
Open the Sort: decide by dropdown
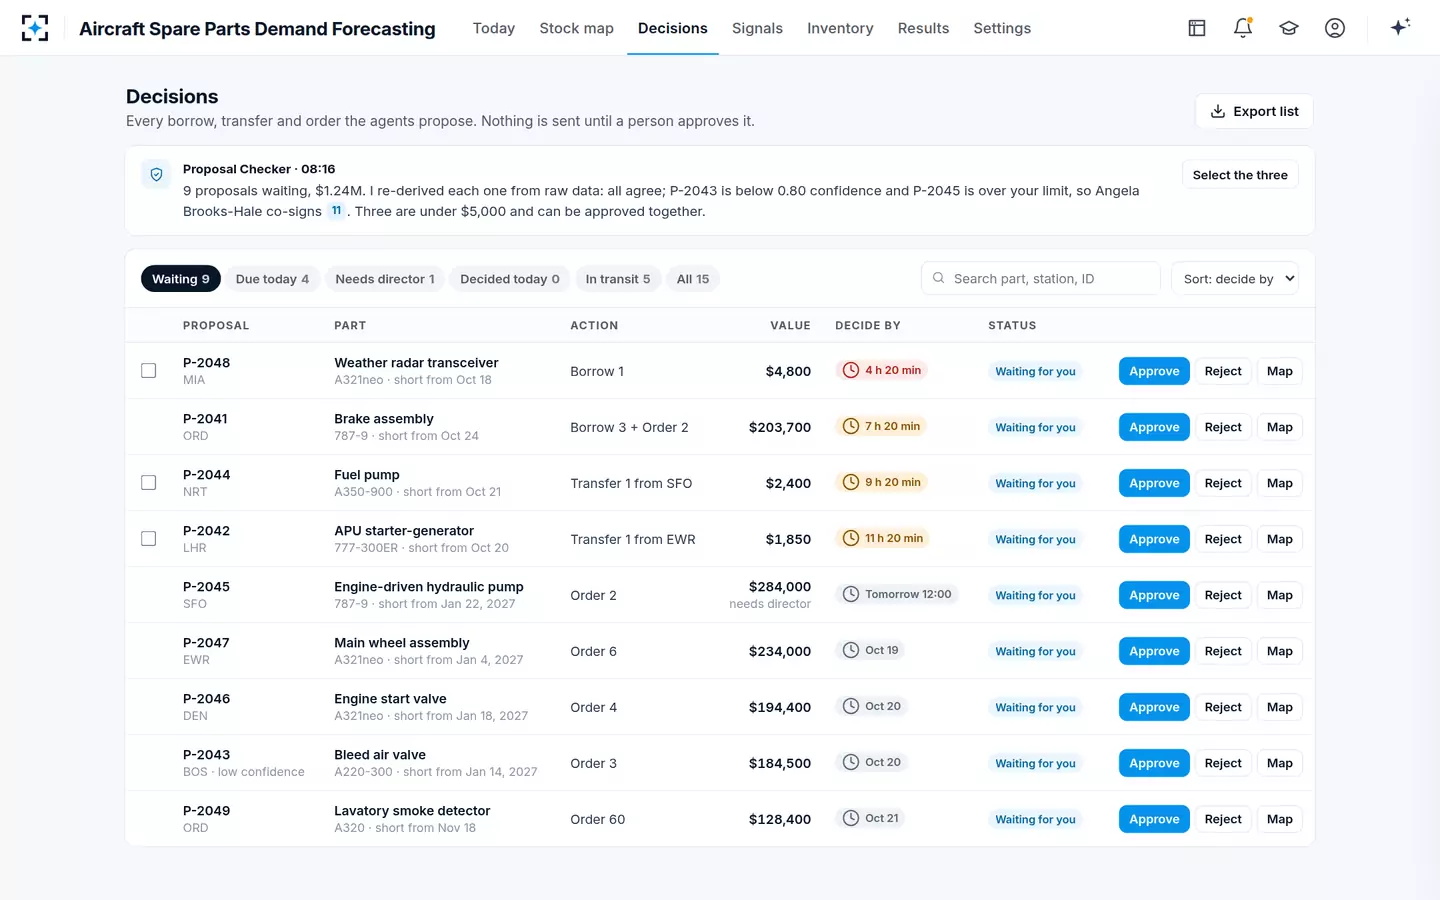pos(1235,279)
